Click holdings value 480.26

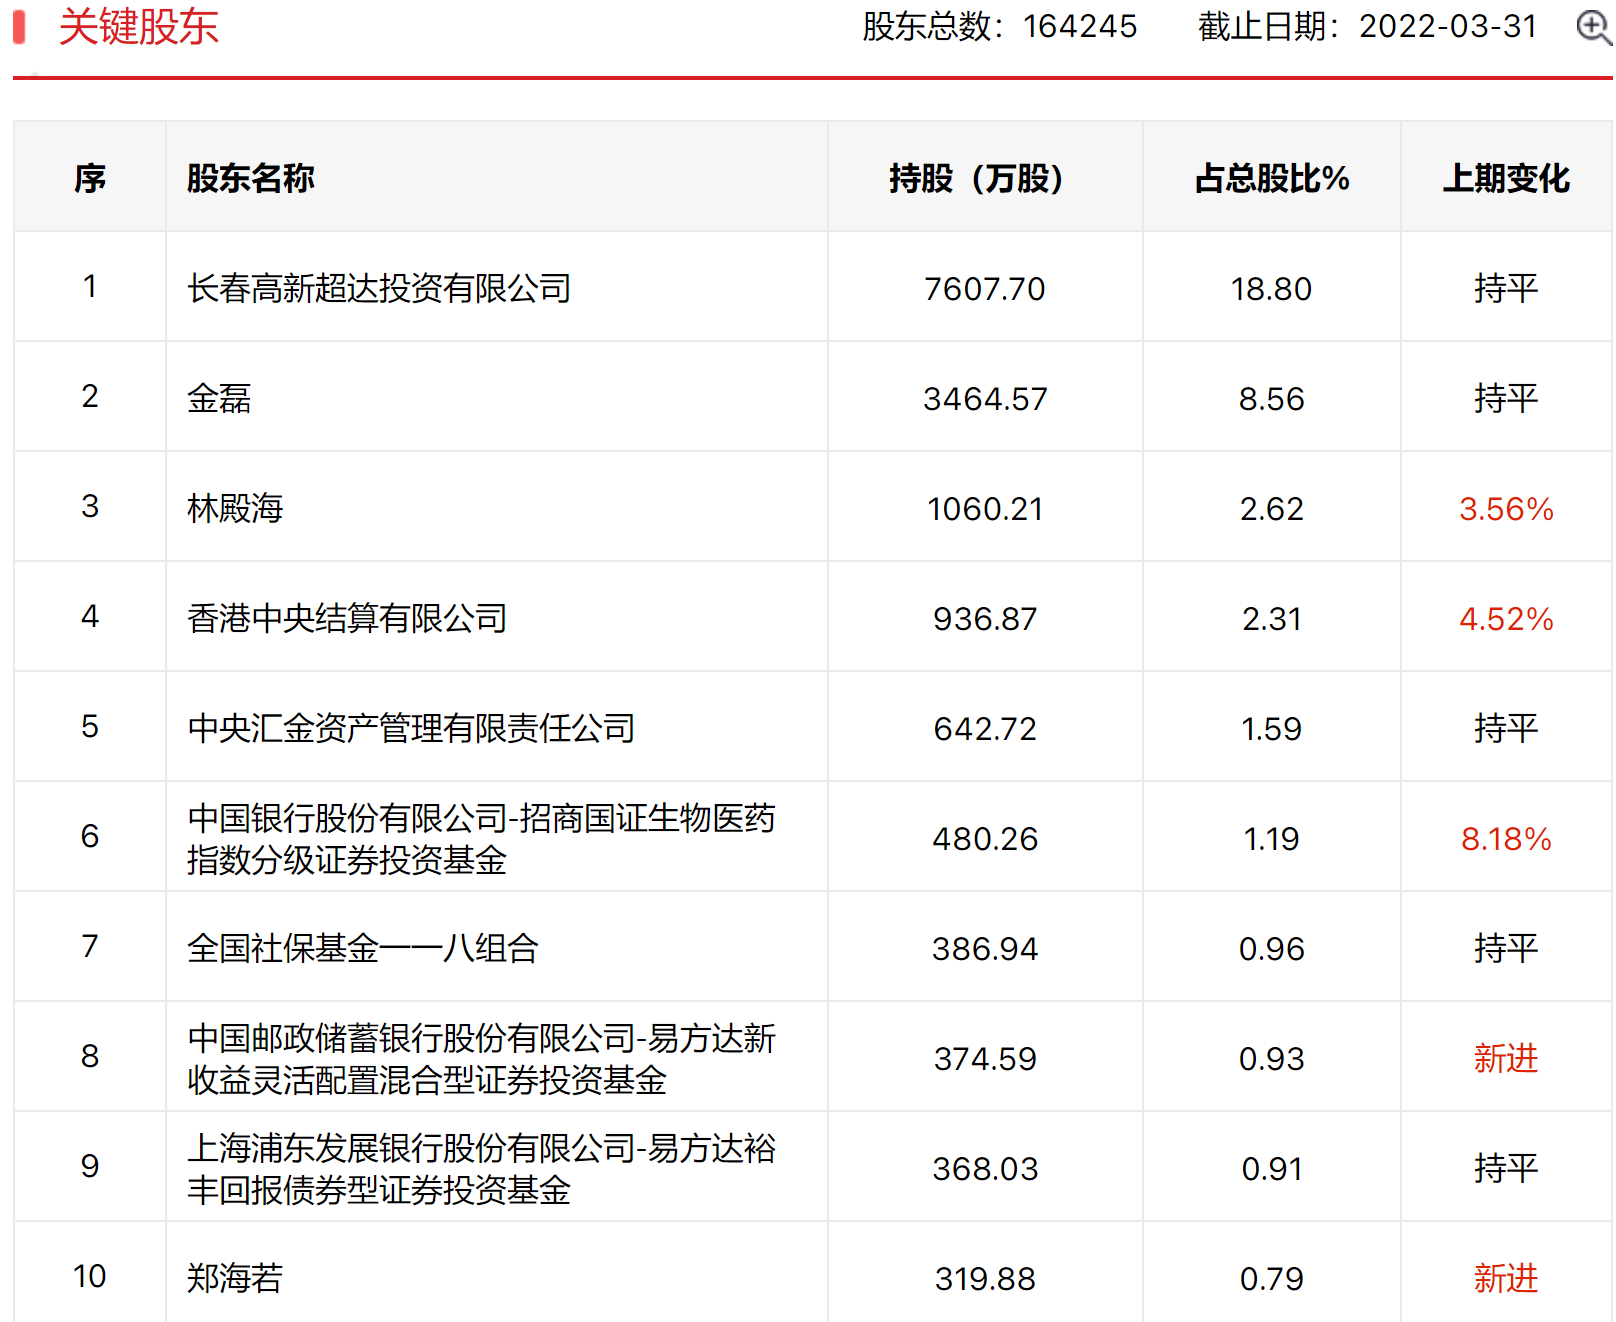(x=985, y=839)
